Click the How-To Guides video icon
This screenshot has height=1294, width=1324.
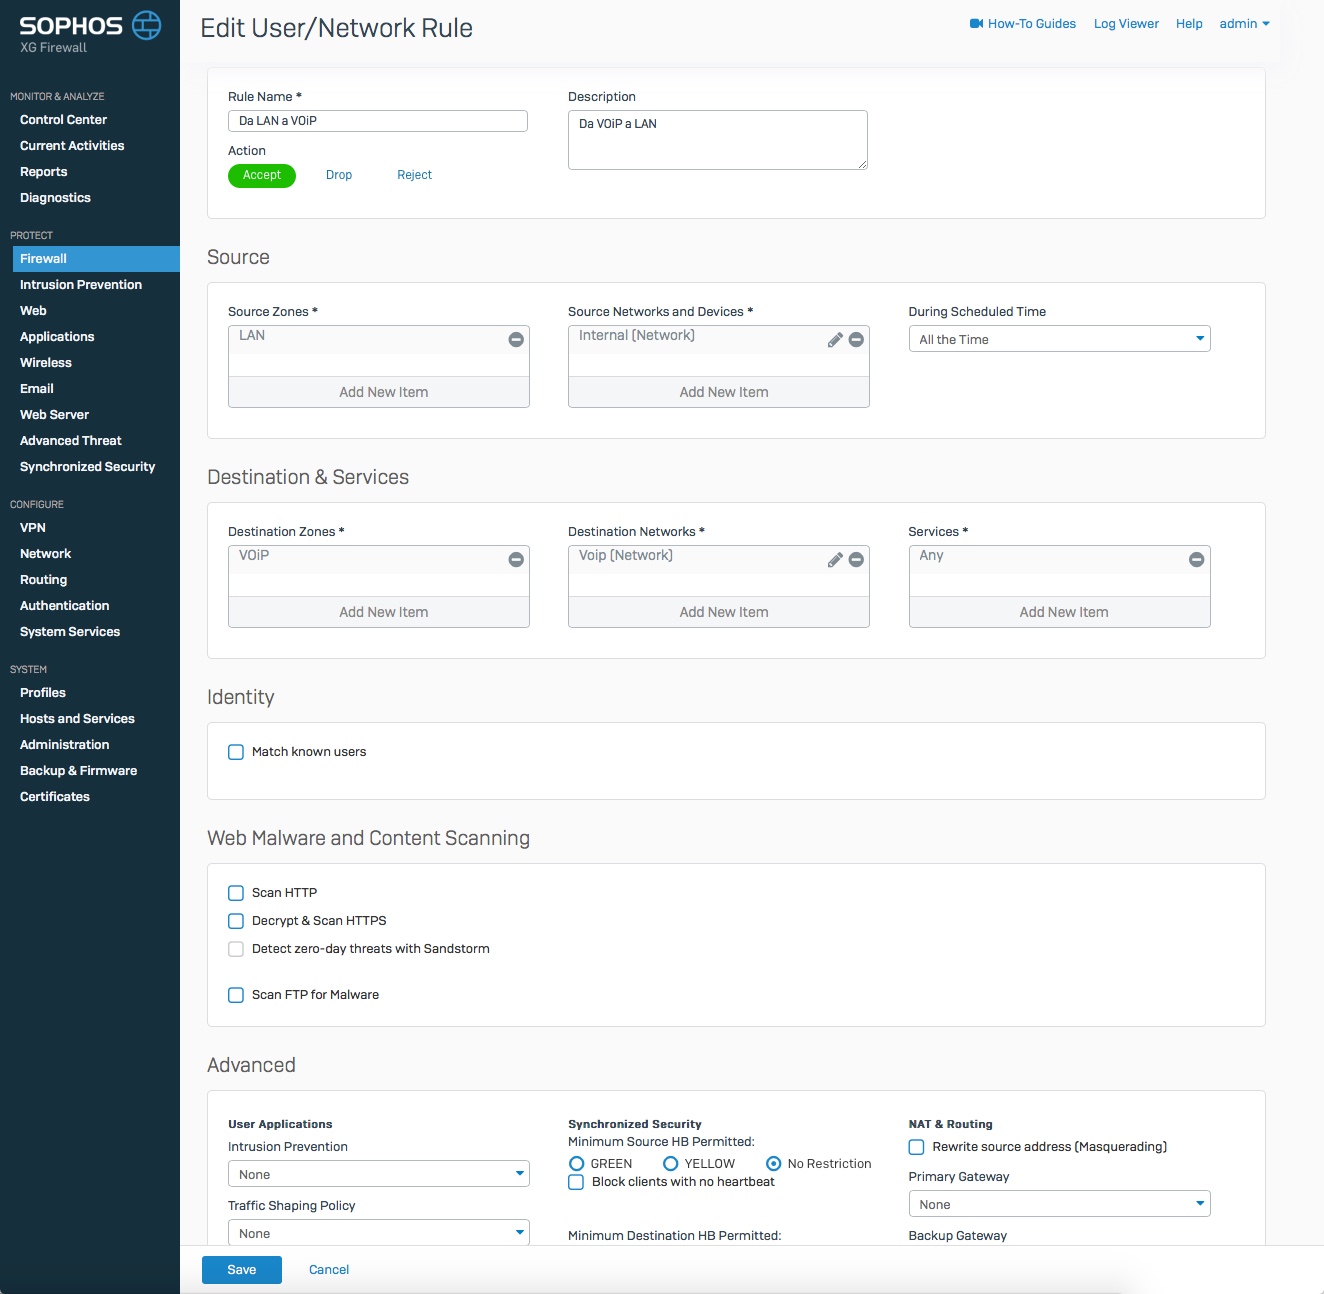976,24
